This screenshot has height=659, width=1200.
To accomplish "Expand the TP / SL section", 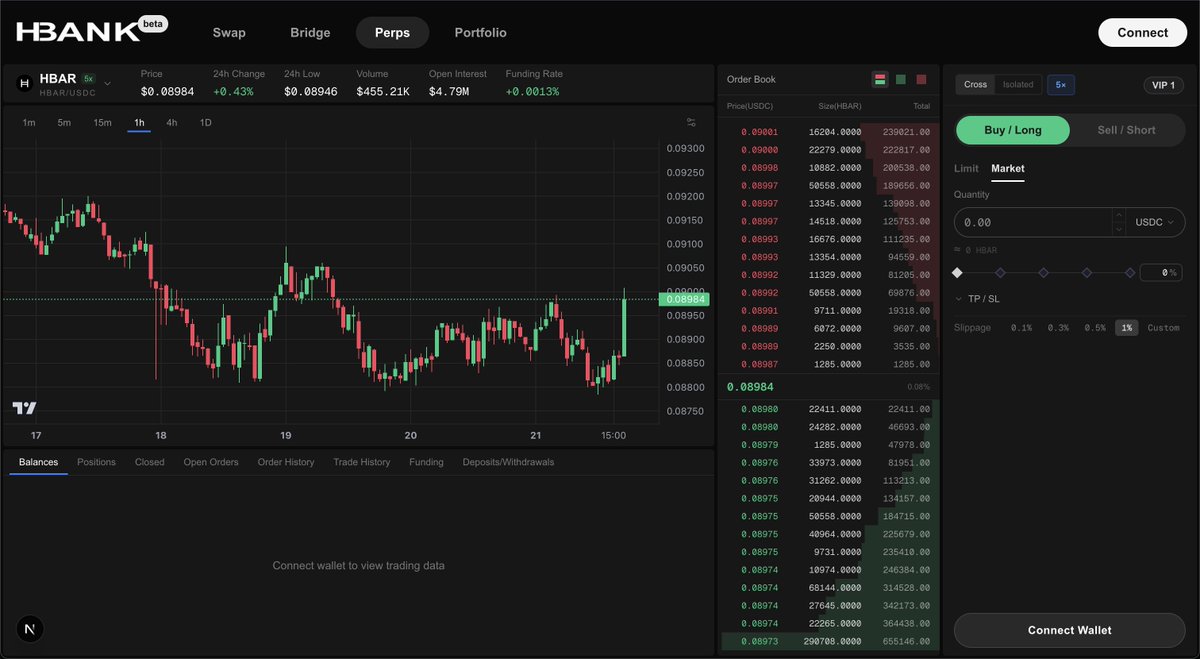I will pos(977,299).
